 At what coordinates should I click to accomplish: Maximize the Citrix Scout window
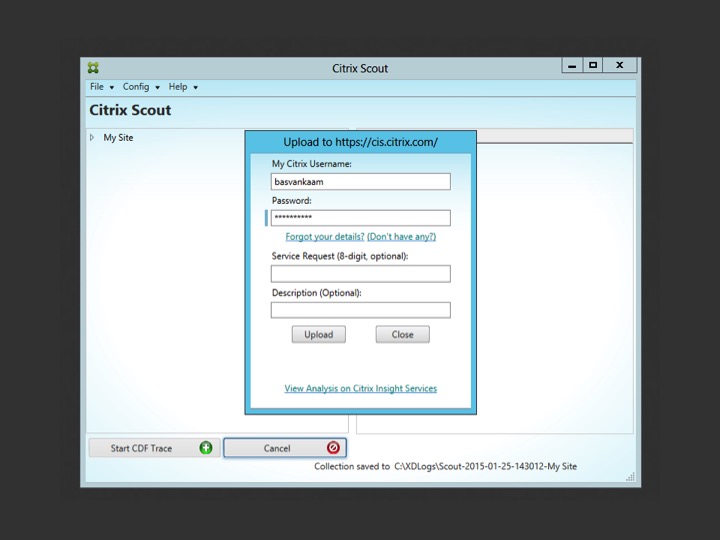[593, 65]
